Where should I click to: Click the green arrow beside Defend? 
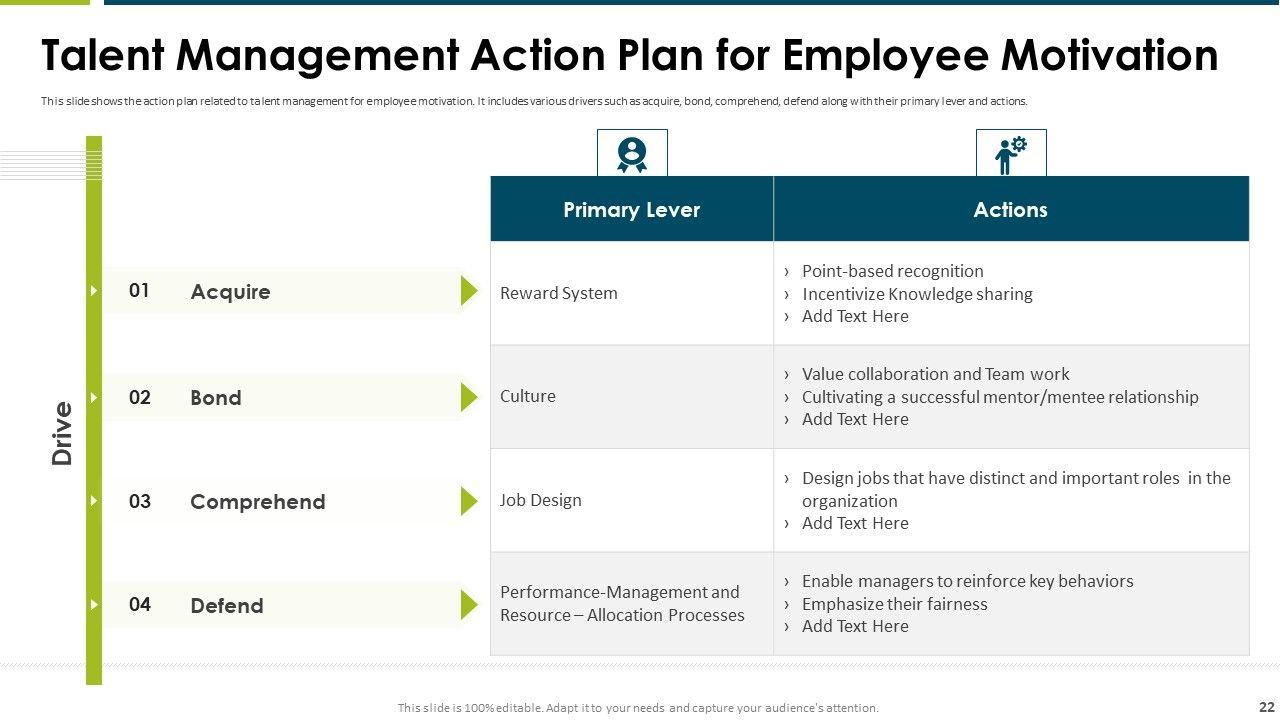468,605
